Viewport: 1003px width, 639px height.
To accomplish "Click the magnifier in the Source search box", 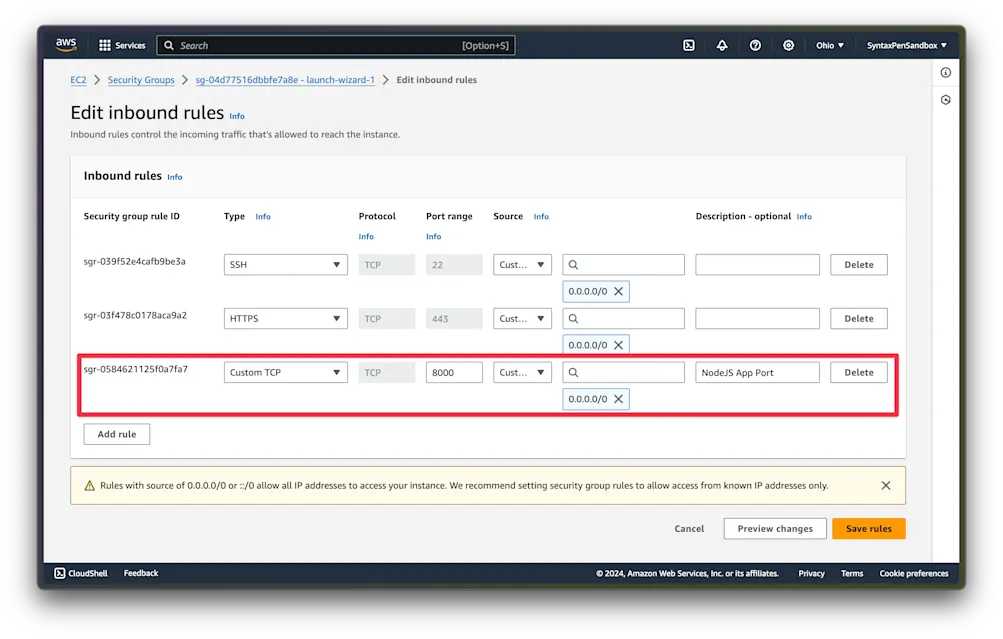I will tap(574, 371).
